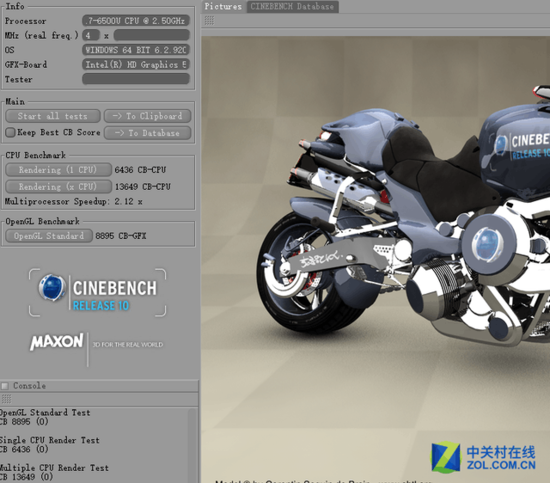Run the Rendering (1 CPU) benchmark

pos(59,170)
